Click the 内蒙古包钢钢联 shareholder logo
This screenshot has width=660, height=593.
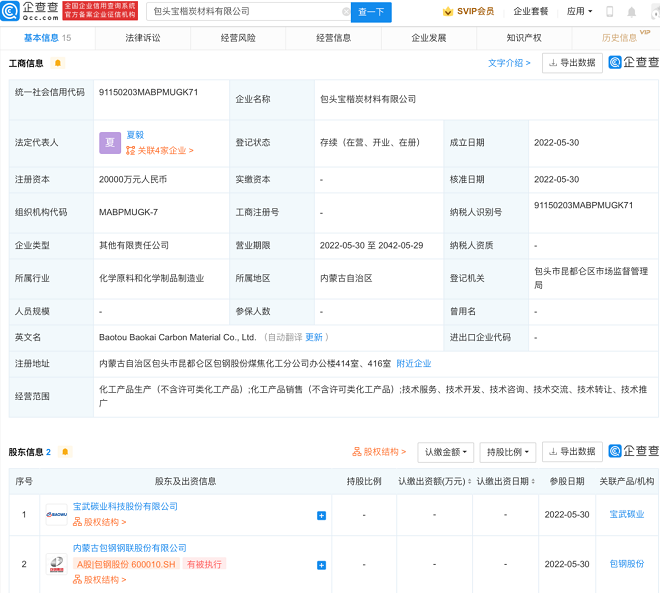tap(56, 564)
